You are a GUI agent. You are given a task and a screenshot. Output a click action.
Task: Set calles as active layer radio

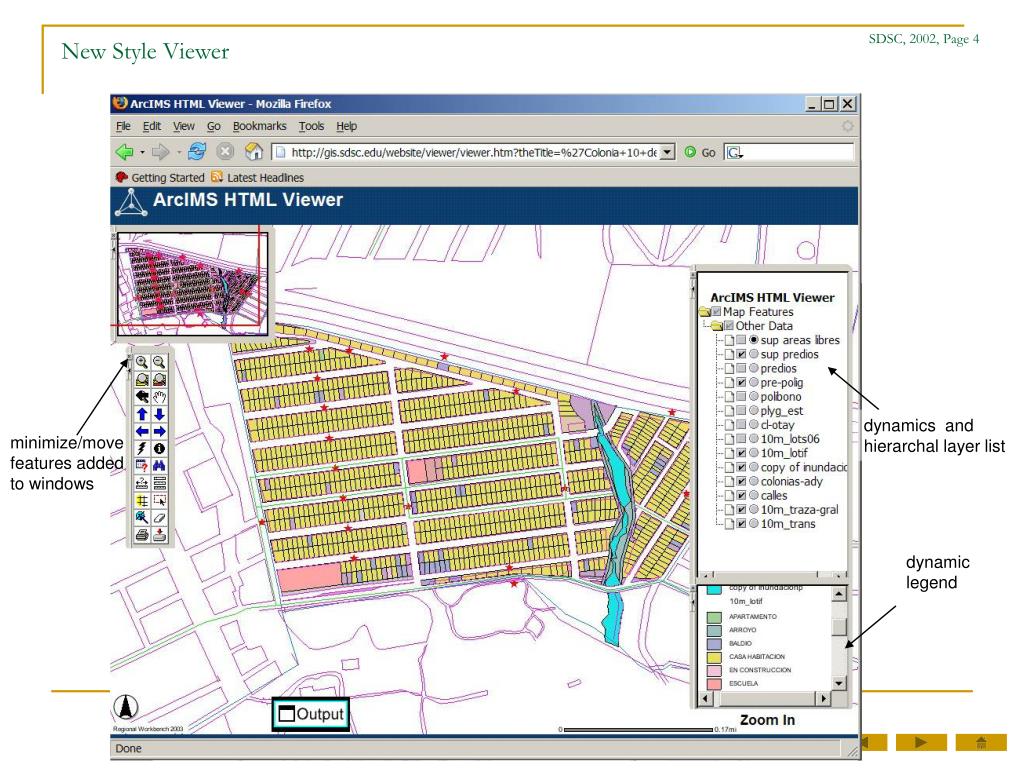pyautogui.click(x=754, y=496)
